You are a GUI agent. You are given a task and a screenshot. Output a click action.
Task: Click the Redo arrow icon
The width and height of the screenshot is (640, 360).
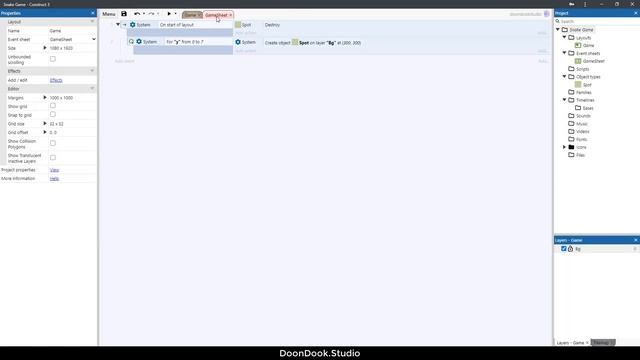151,14
